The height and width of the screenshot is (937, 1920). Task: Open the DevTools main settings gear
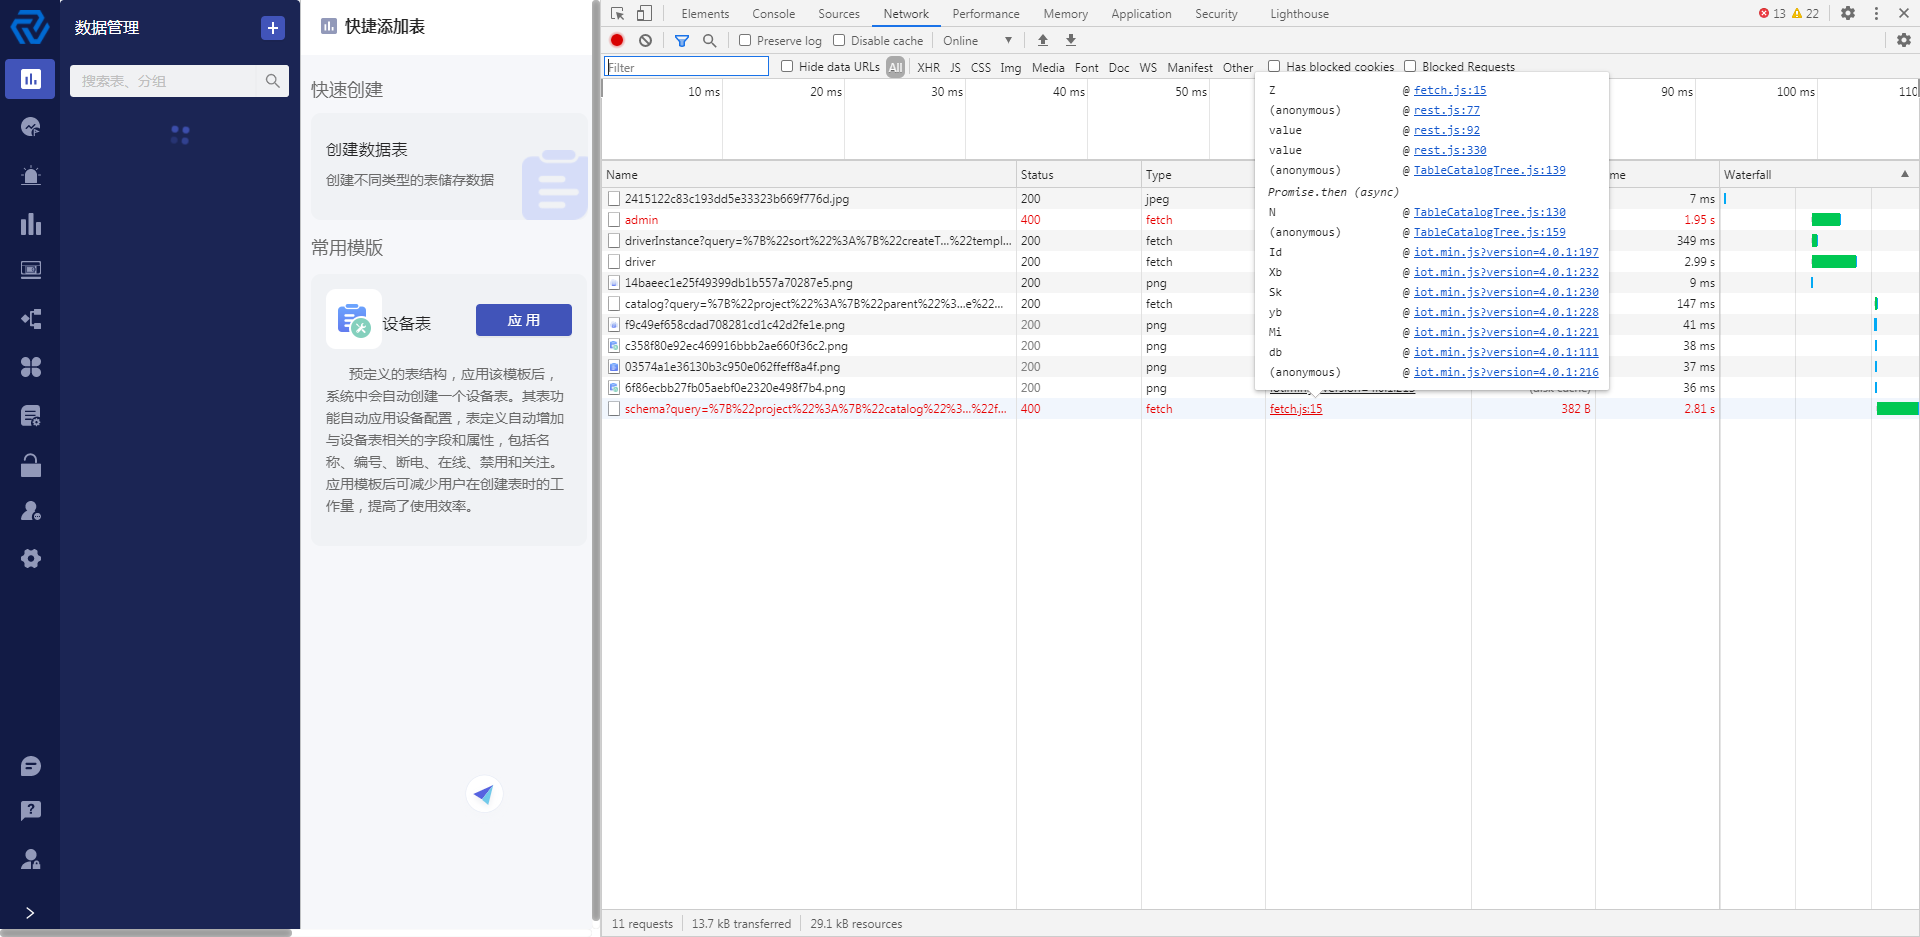click(x=1848, y=13)
